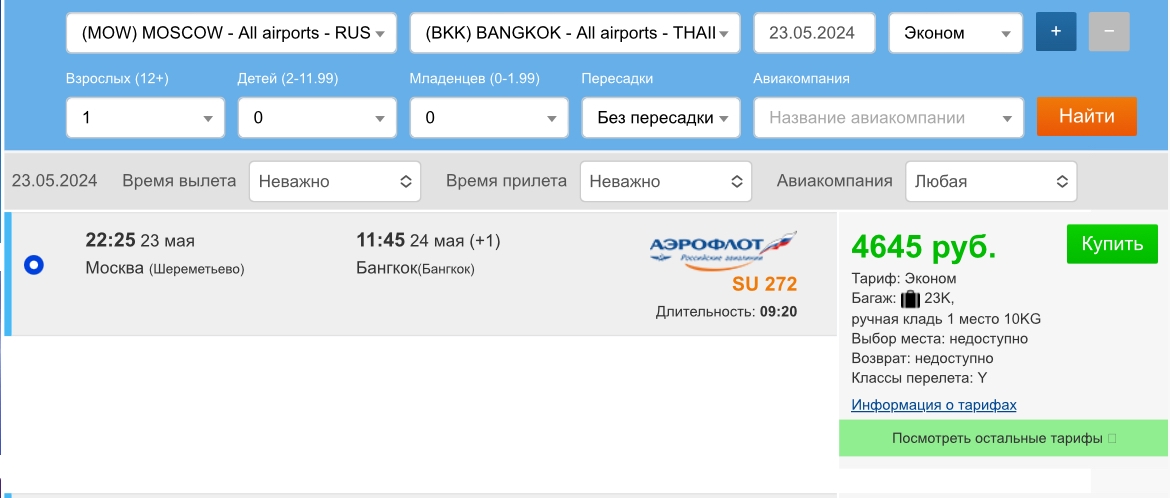Click the green Купить button
The image size is (1170, 498).
[1112, 244]
